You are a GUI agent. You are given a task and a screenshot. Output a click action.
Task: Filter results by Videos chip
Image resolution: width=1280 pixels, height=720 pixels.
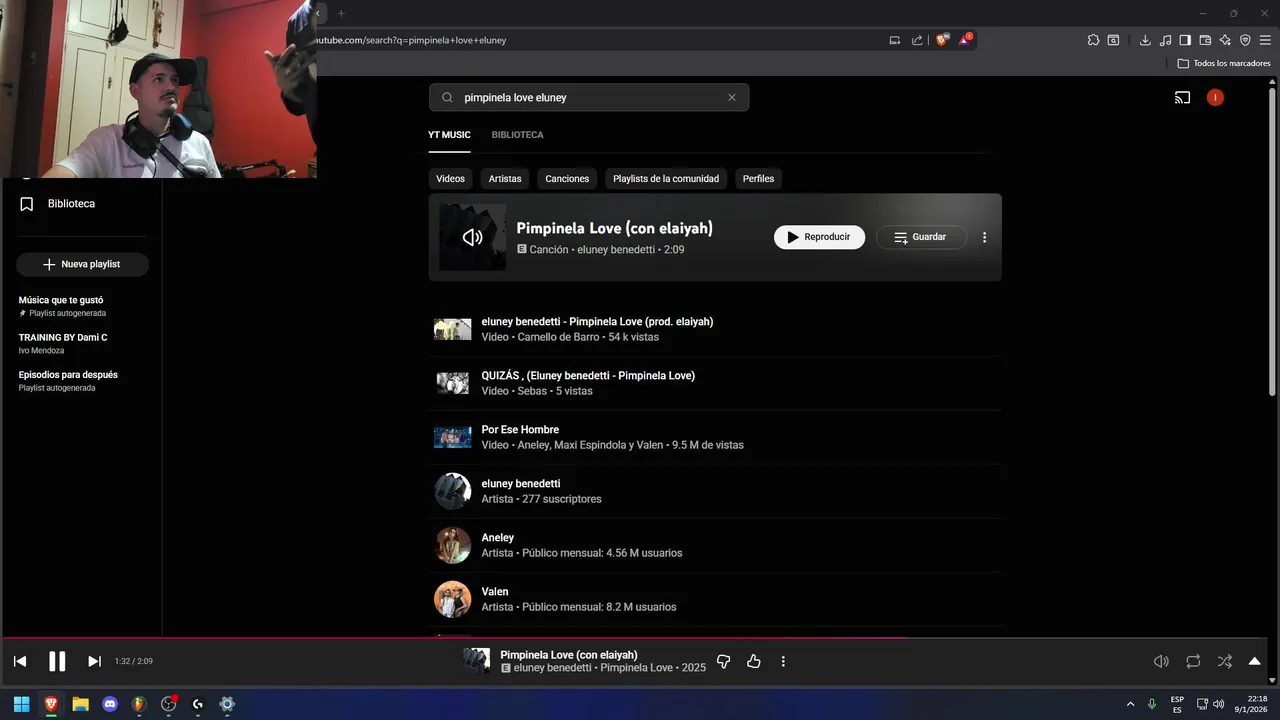tap(450, 179)
